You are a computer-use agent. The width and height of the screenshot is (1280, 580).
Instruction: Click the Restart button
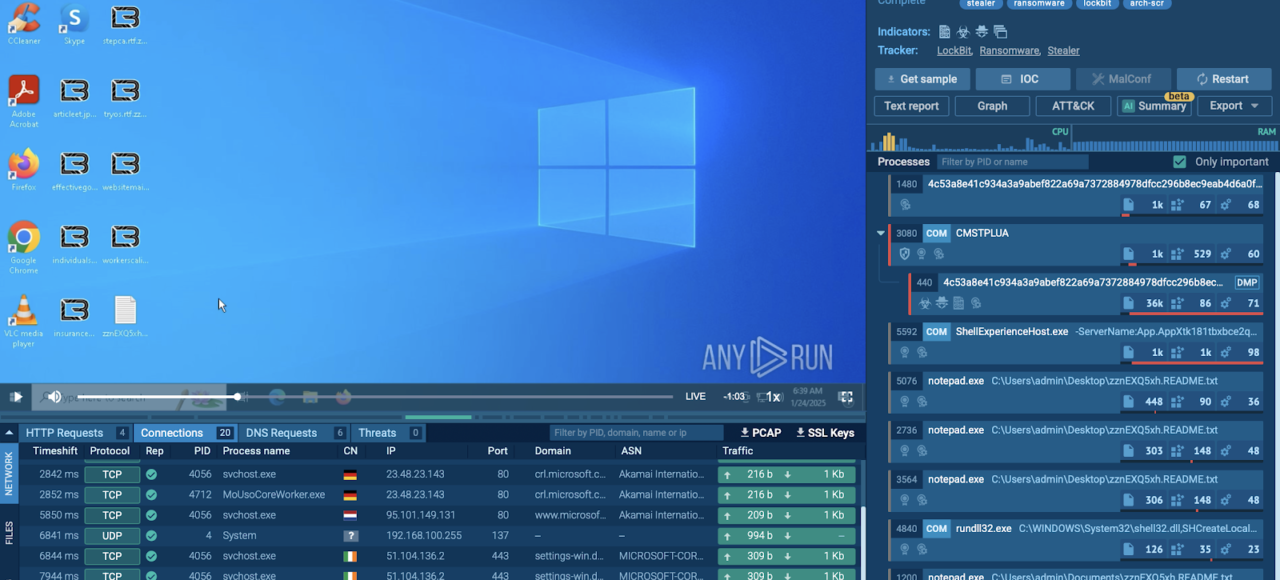(1223, 79)
